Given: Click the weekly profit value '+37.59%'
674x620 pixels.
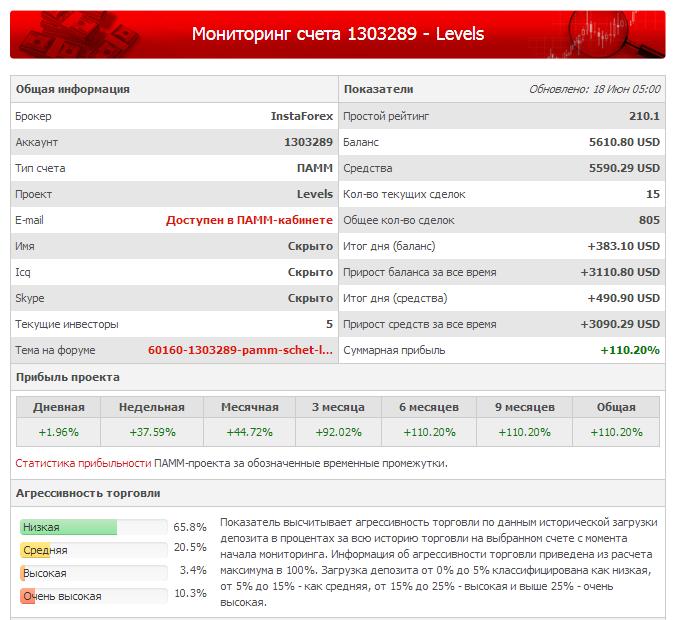Looking at the screenshot, I should pyautogui.click(x=153, y=432).
